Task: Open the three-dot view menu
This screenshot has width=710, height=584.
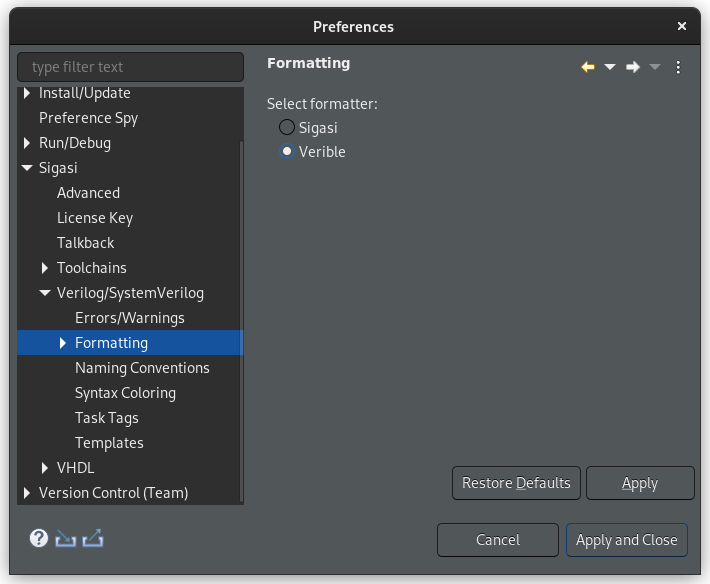Action: (x=678, y=67)
